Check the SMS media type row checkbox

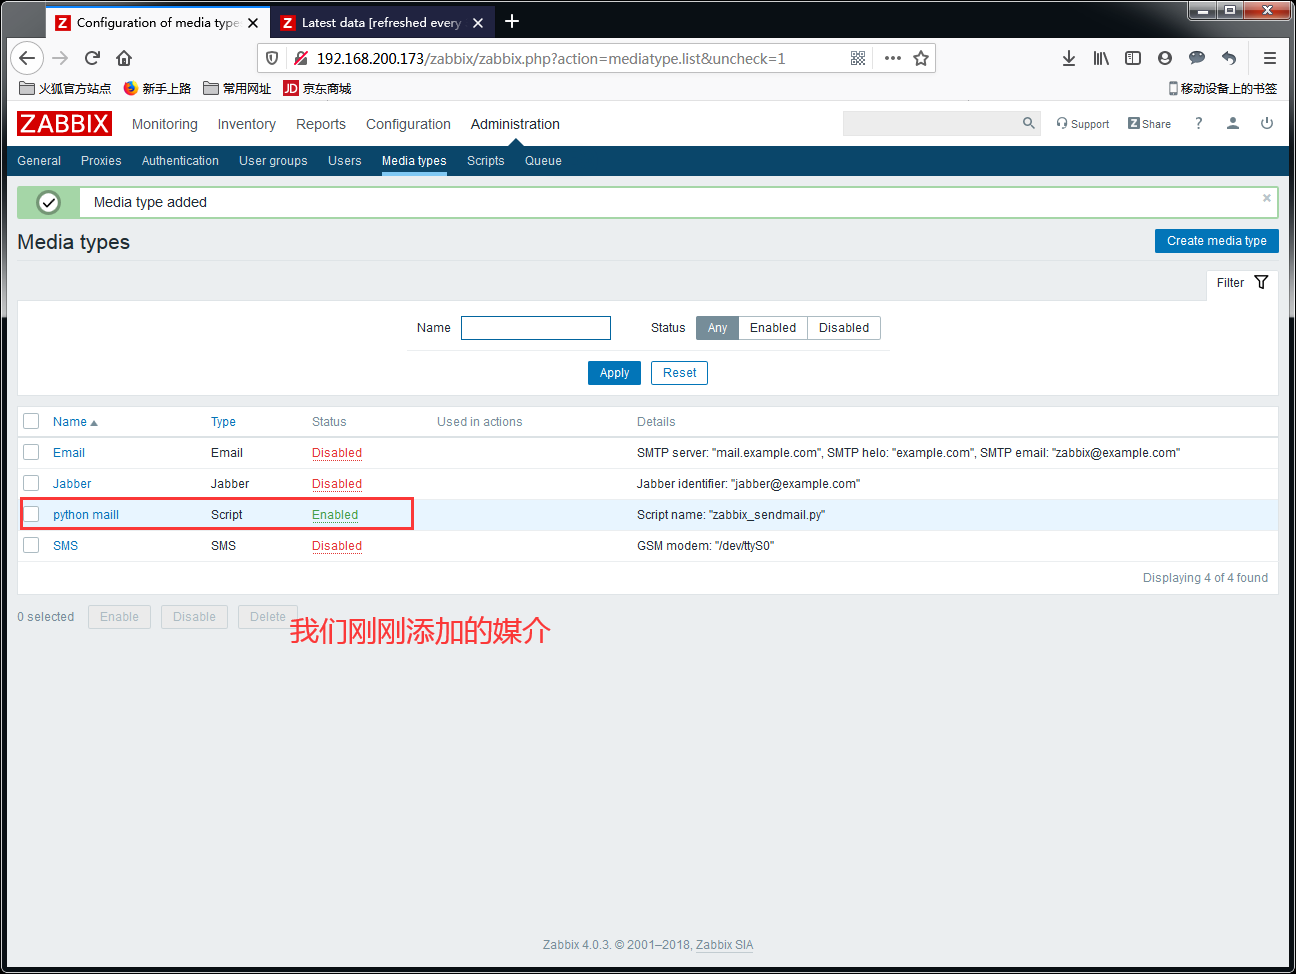click(31, 545)
